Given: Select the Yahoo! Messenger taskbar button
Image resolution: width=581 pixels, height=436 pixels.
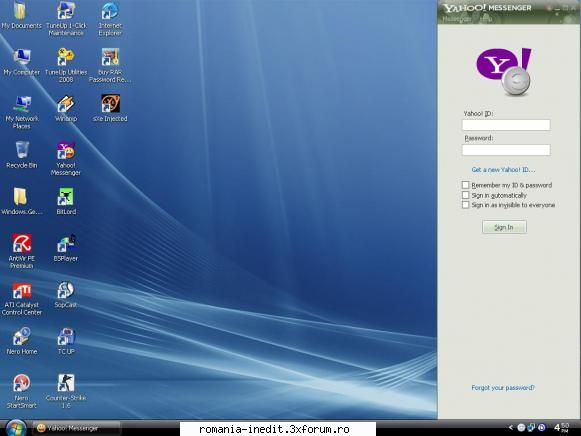Looking at the screenshot, I should click(76, 428).
